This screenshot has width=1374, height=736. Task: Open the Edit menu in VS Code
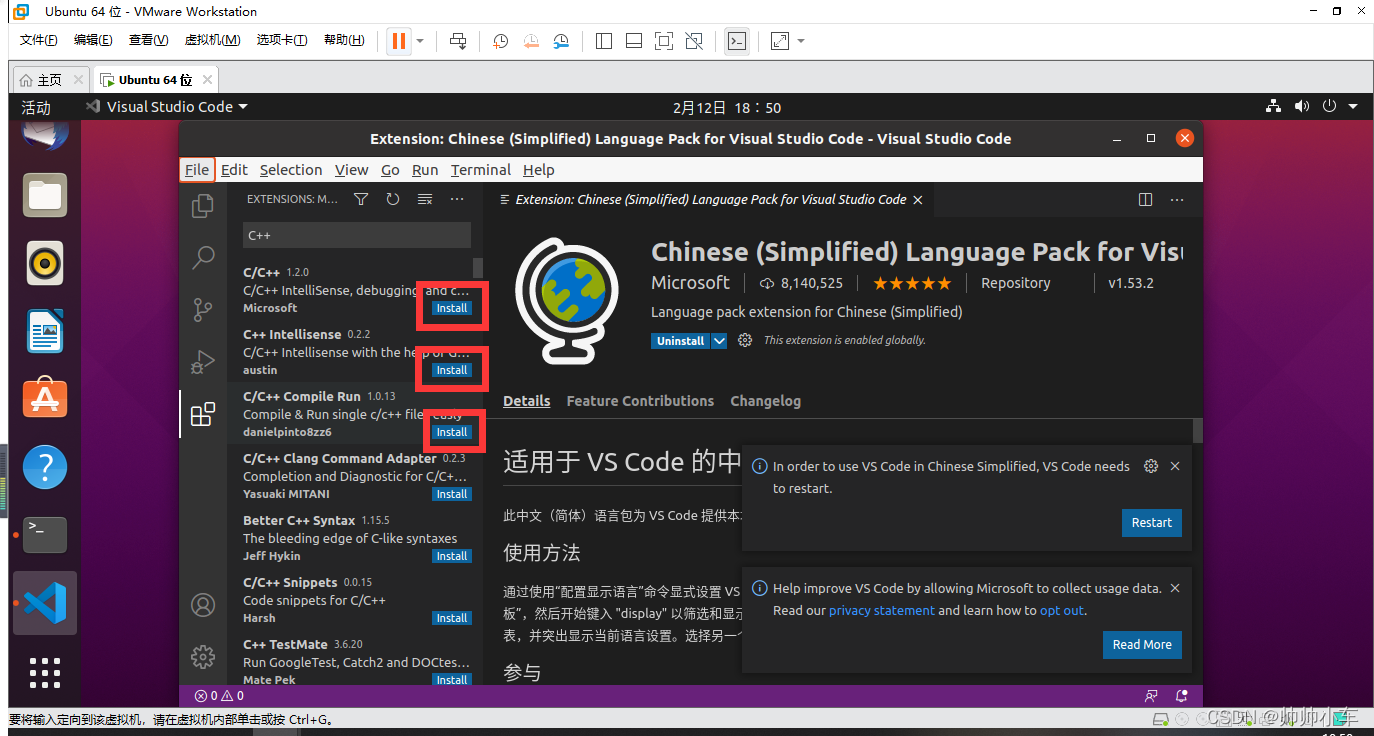[x=234, y=170]
